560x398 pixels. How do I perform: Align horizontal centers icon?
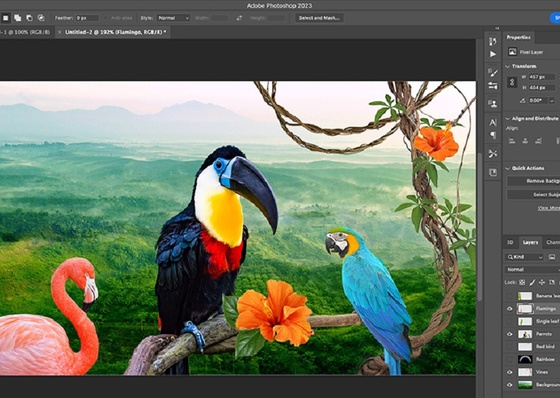pyautogui.click(x=525, y=141)
